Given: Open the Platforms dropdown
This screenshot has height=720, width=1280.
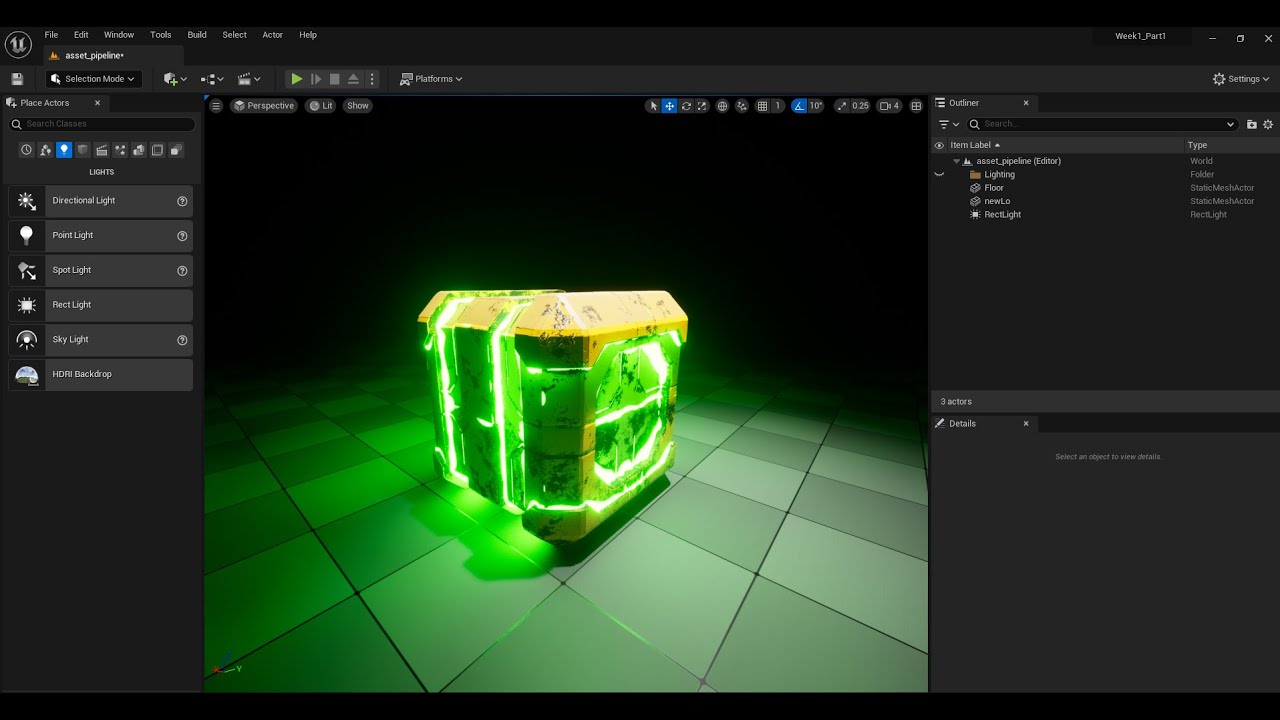Looking at the screenshot, I should coord(431,79).
